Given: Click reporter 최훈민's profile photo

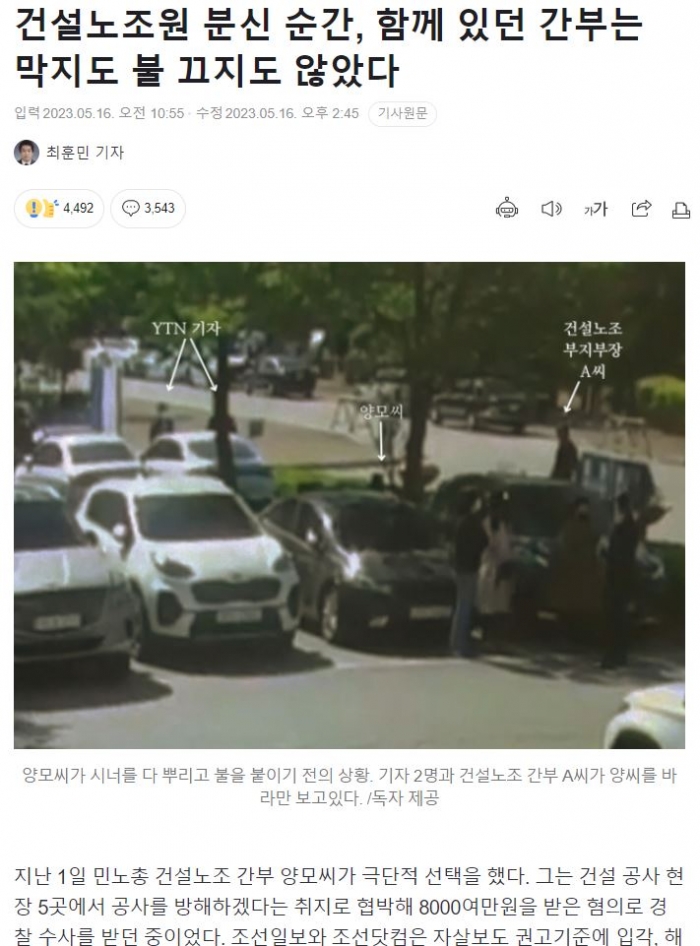Looking at the screenshot, I should point(26,152).
